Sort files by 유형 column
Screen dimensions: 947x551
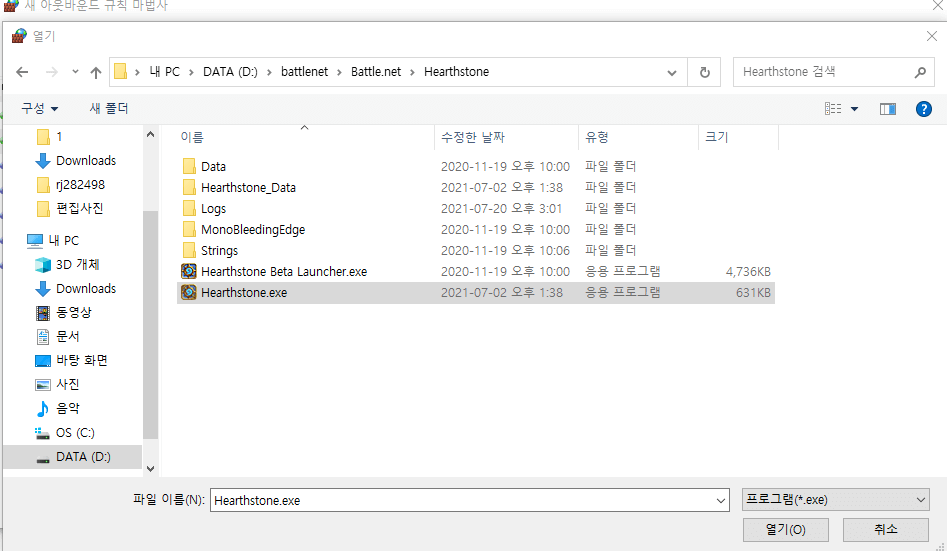(x=638, y=137)
